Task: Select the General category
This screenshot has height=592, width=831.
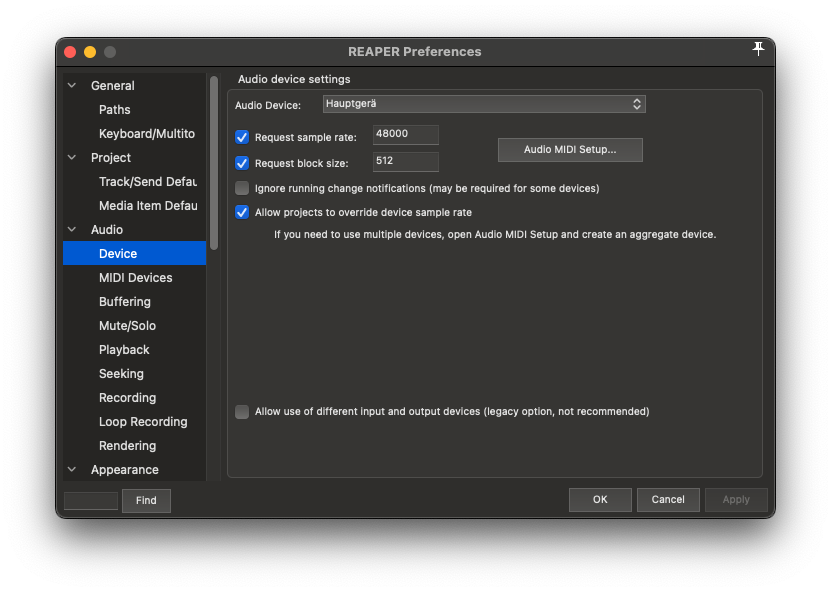Action: pyautogui.click(x=112, y=86)
